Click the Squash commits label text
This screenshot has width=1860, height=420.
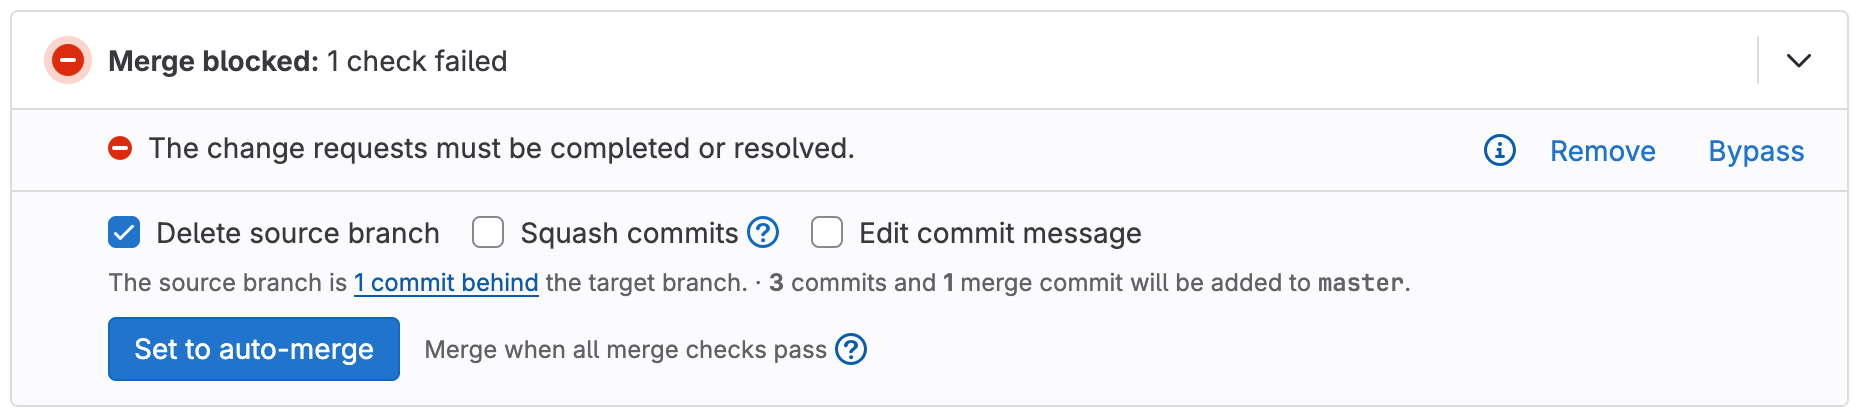click(629, 233)
